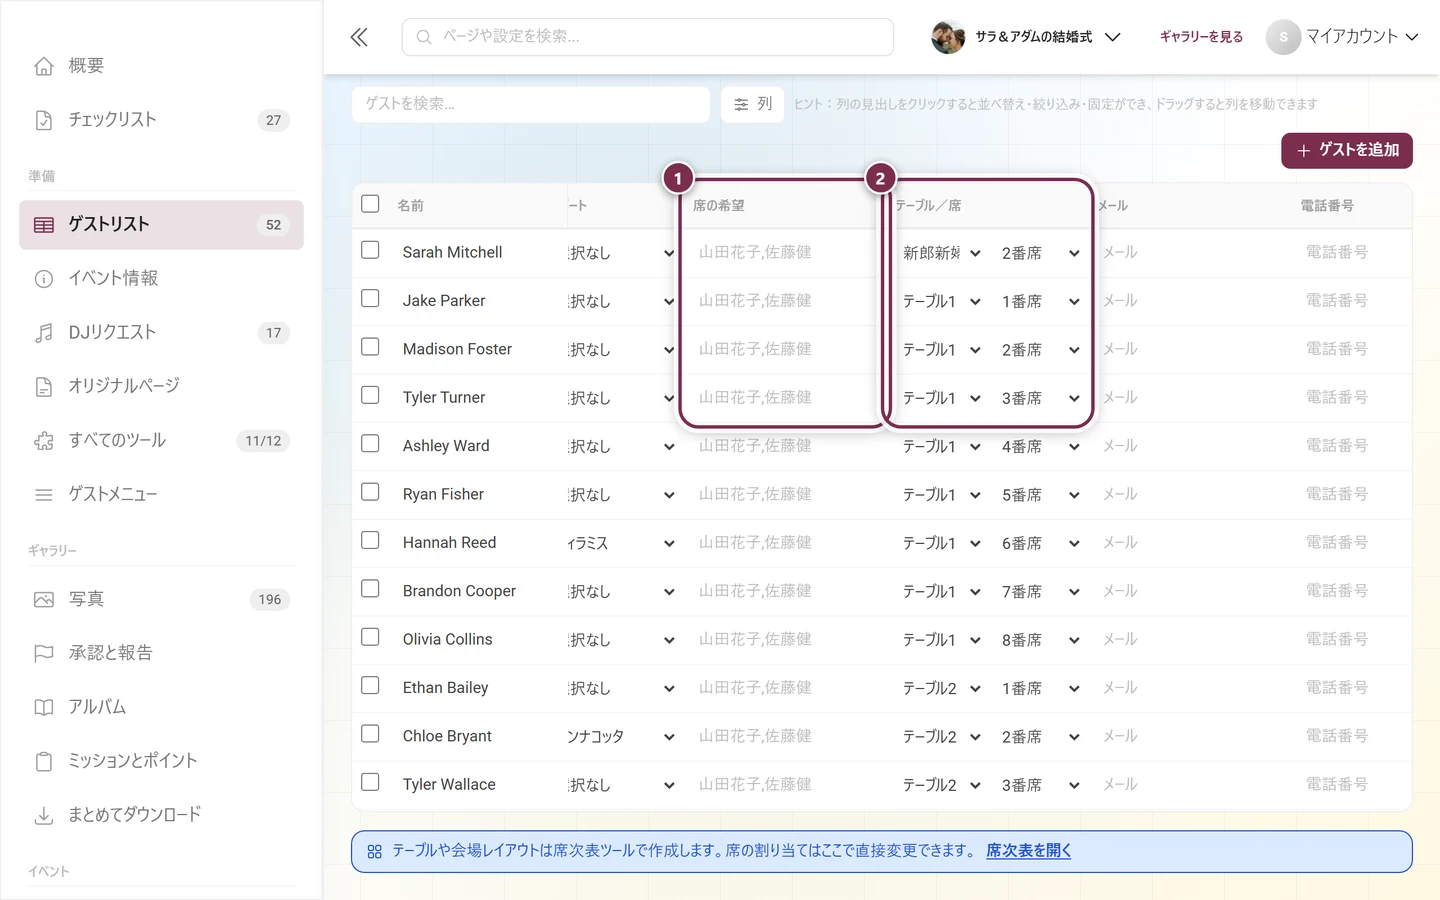Follow the 席次表を開く link
1440x900 pixels.
pyautogui.click(x=1028, y=851)
